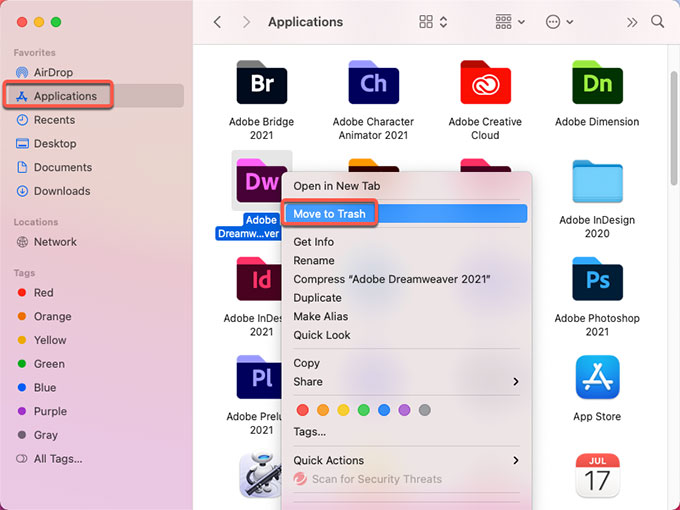
Task: Choose Tags... from context menu
Action: (x=406, y=432)
